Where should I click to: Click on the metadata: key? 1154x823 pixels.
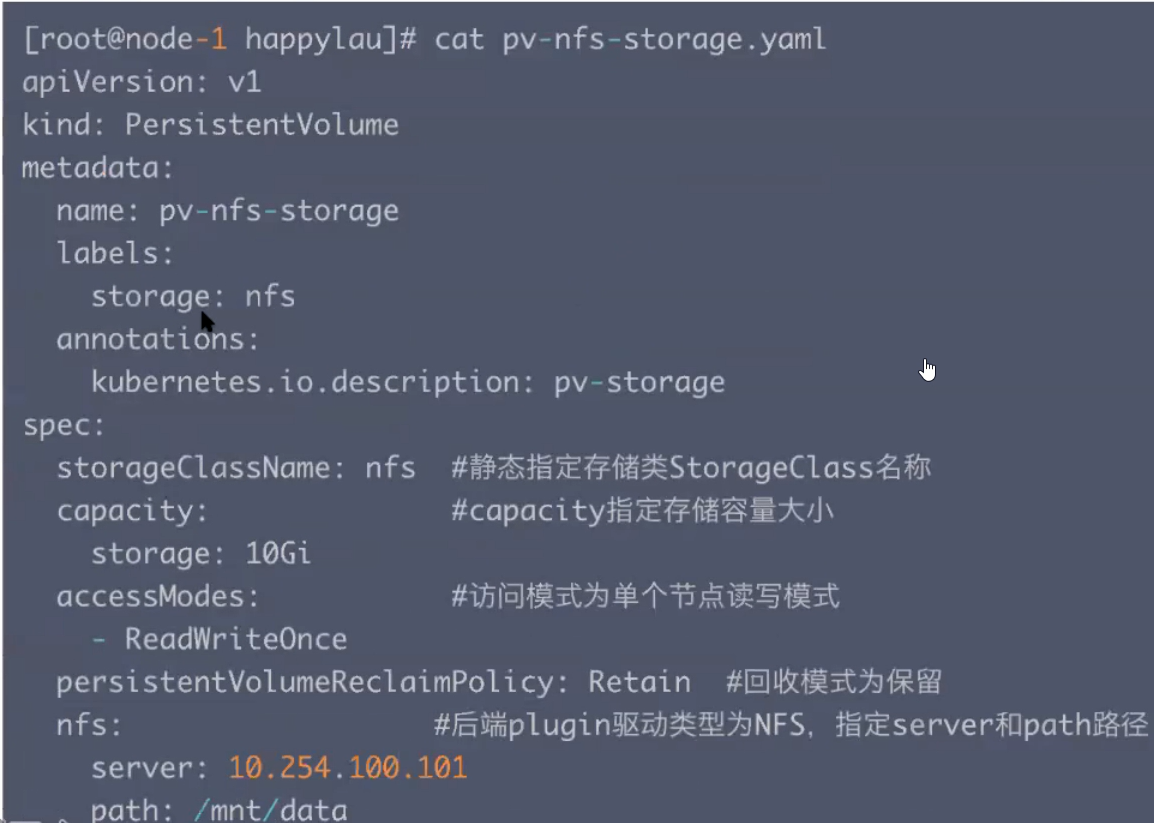pos(98,168)
